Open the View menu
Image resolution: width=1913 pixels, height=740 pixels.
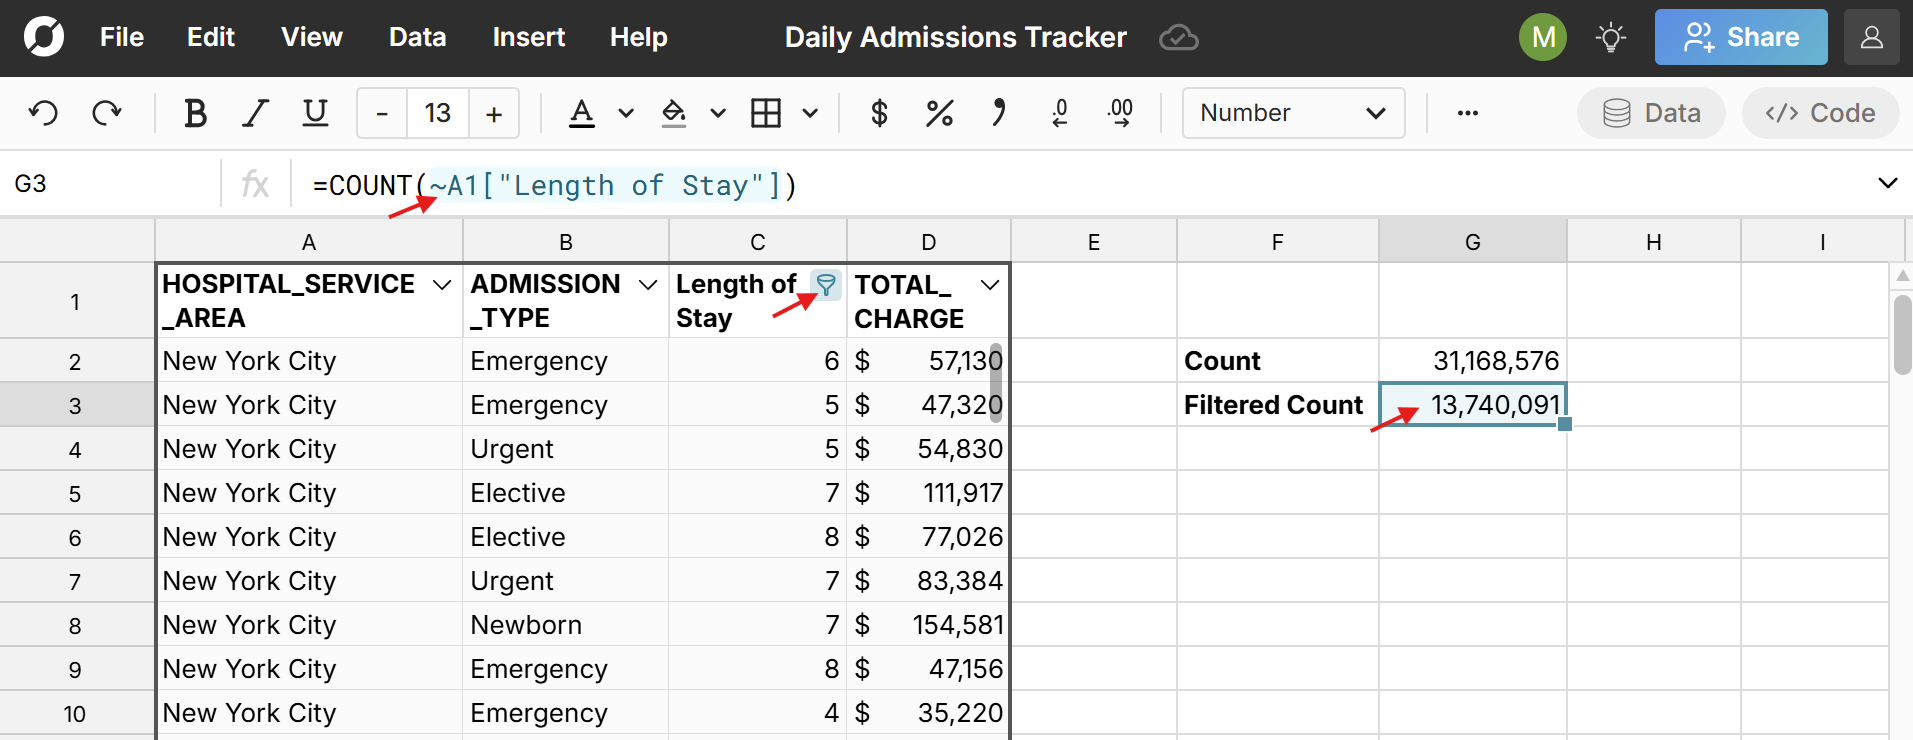tap(312, 37)
